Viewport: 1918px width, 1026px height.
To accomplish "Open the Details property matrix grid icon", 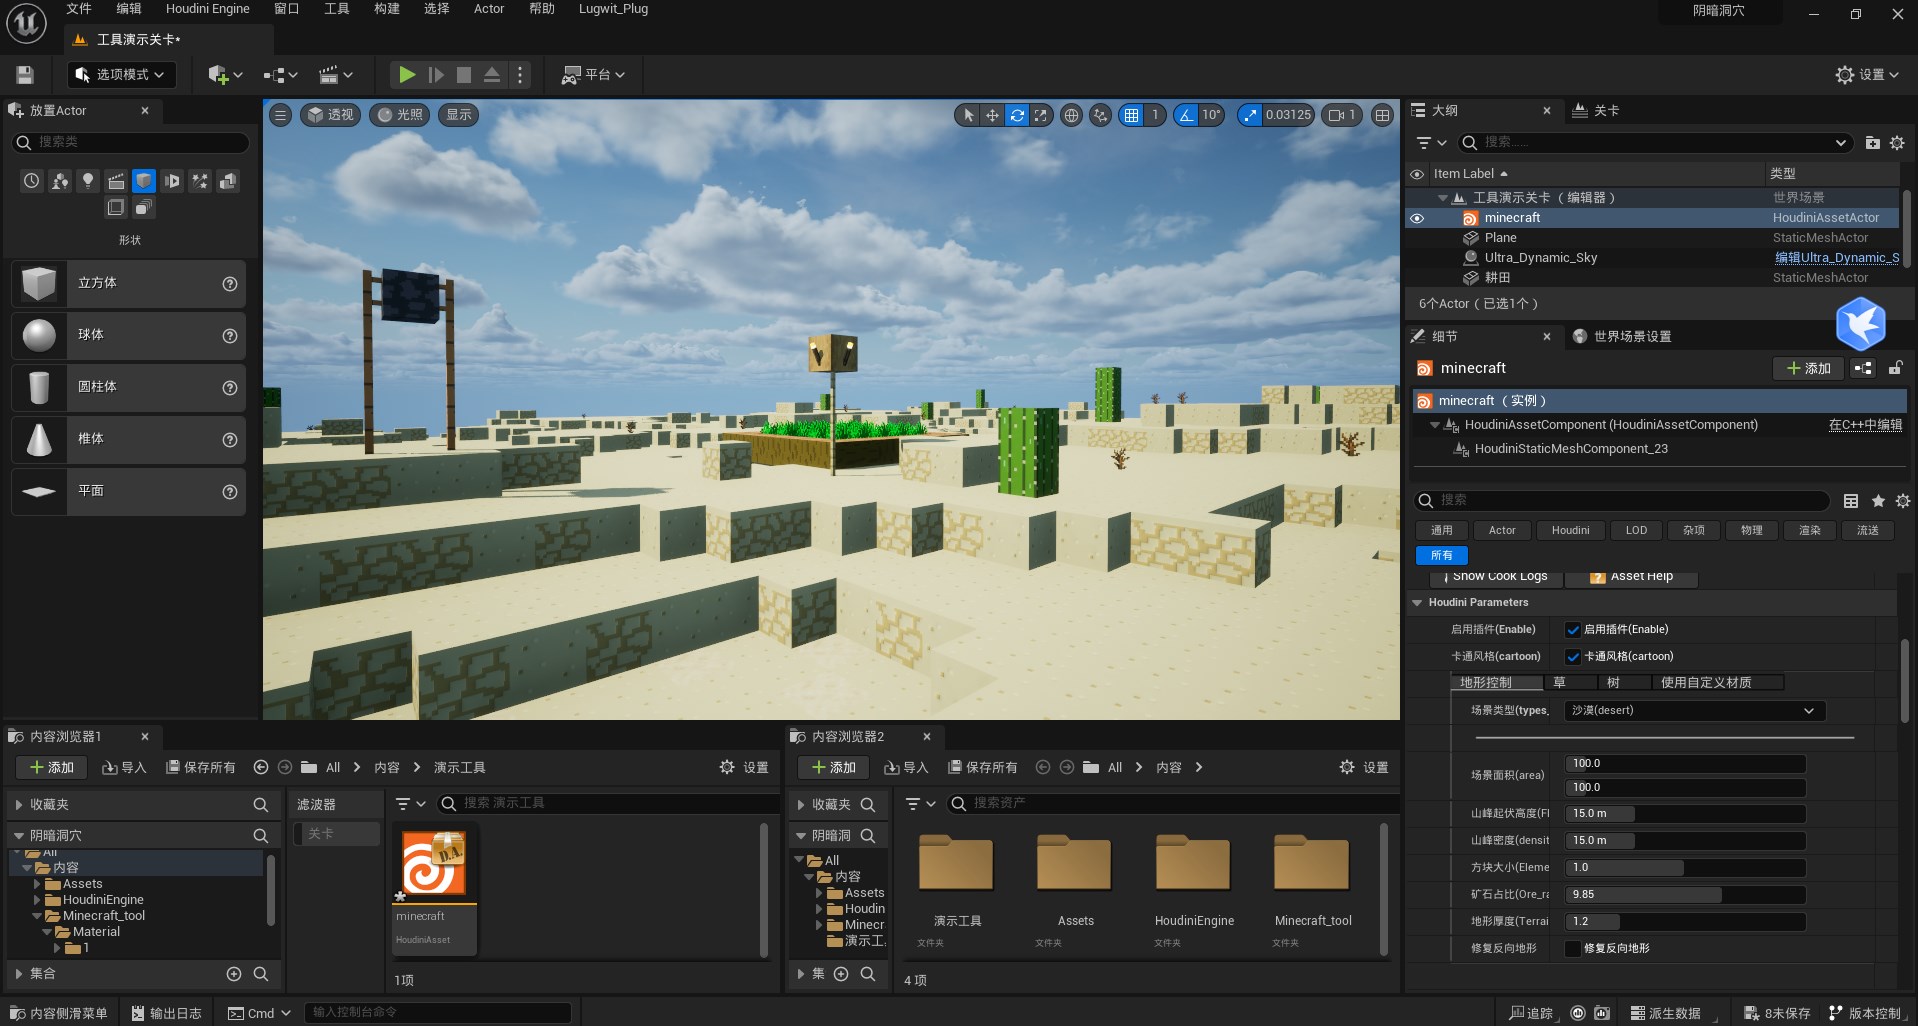I will tap(1851, 501).
